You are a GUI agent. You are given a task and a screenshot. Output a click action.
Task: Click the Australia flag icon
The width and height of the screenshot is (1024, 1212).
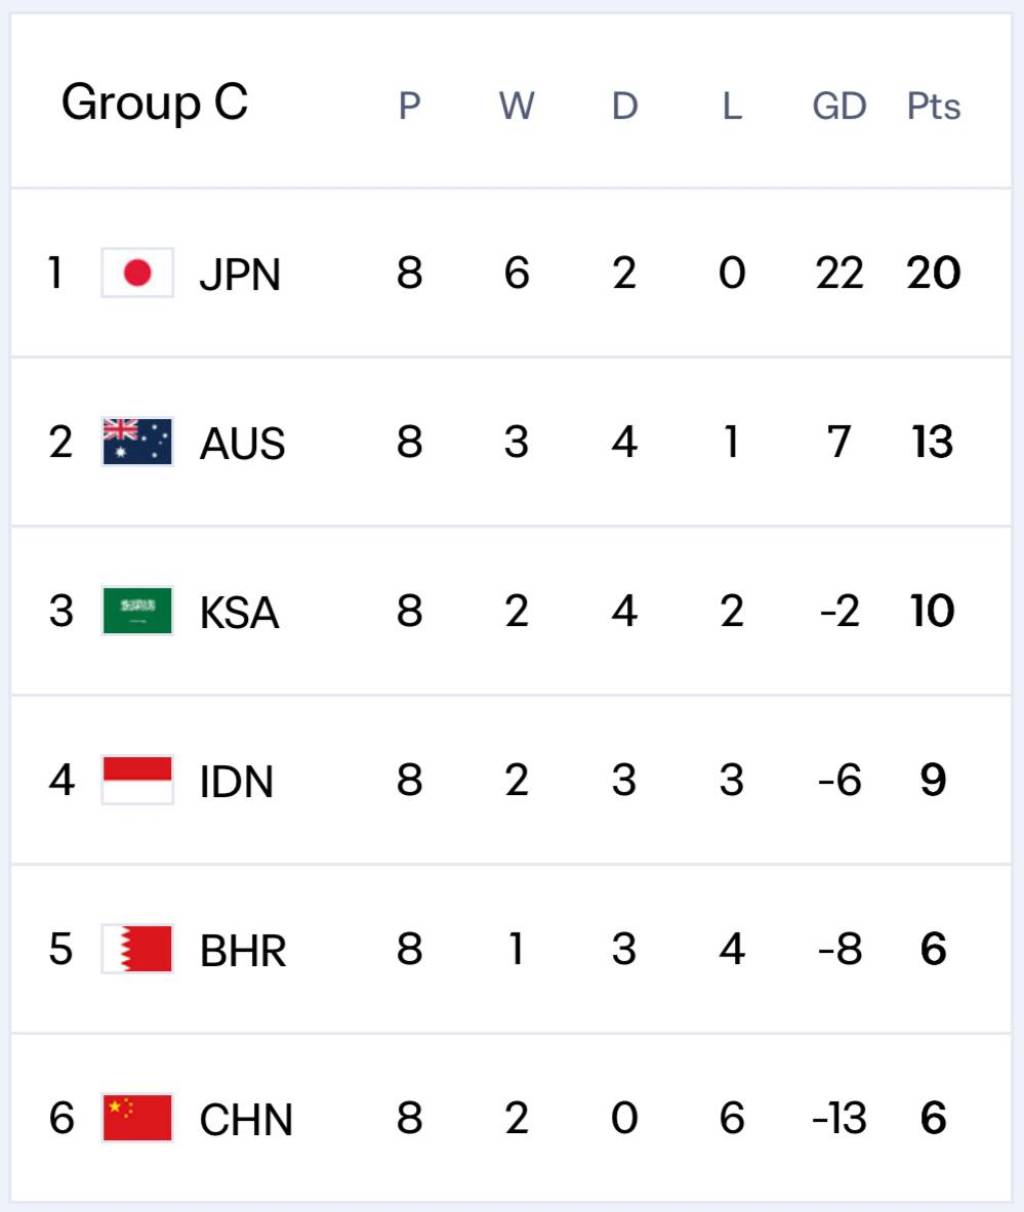(x=138, y=442)
